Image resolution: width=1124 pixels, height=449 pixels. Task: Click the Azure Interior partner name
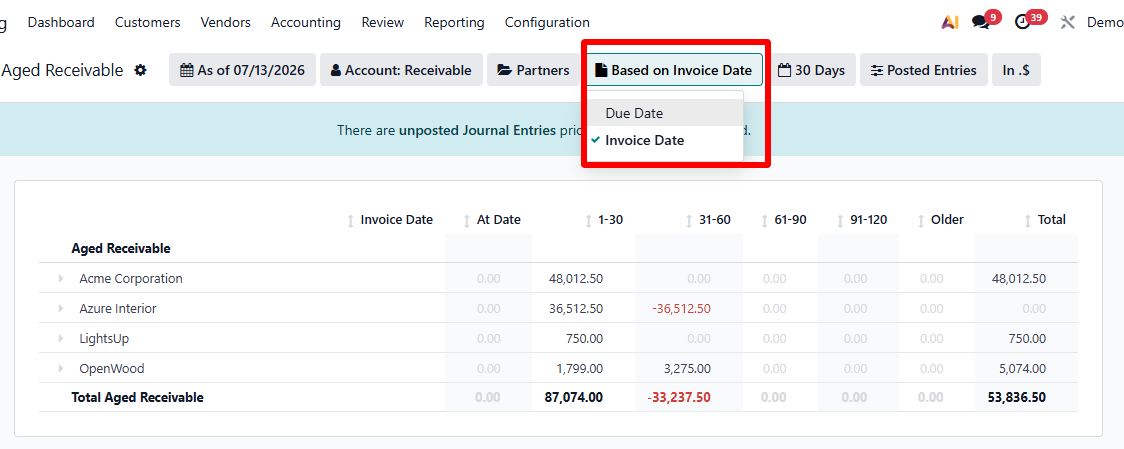[118, 308]
